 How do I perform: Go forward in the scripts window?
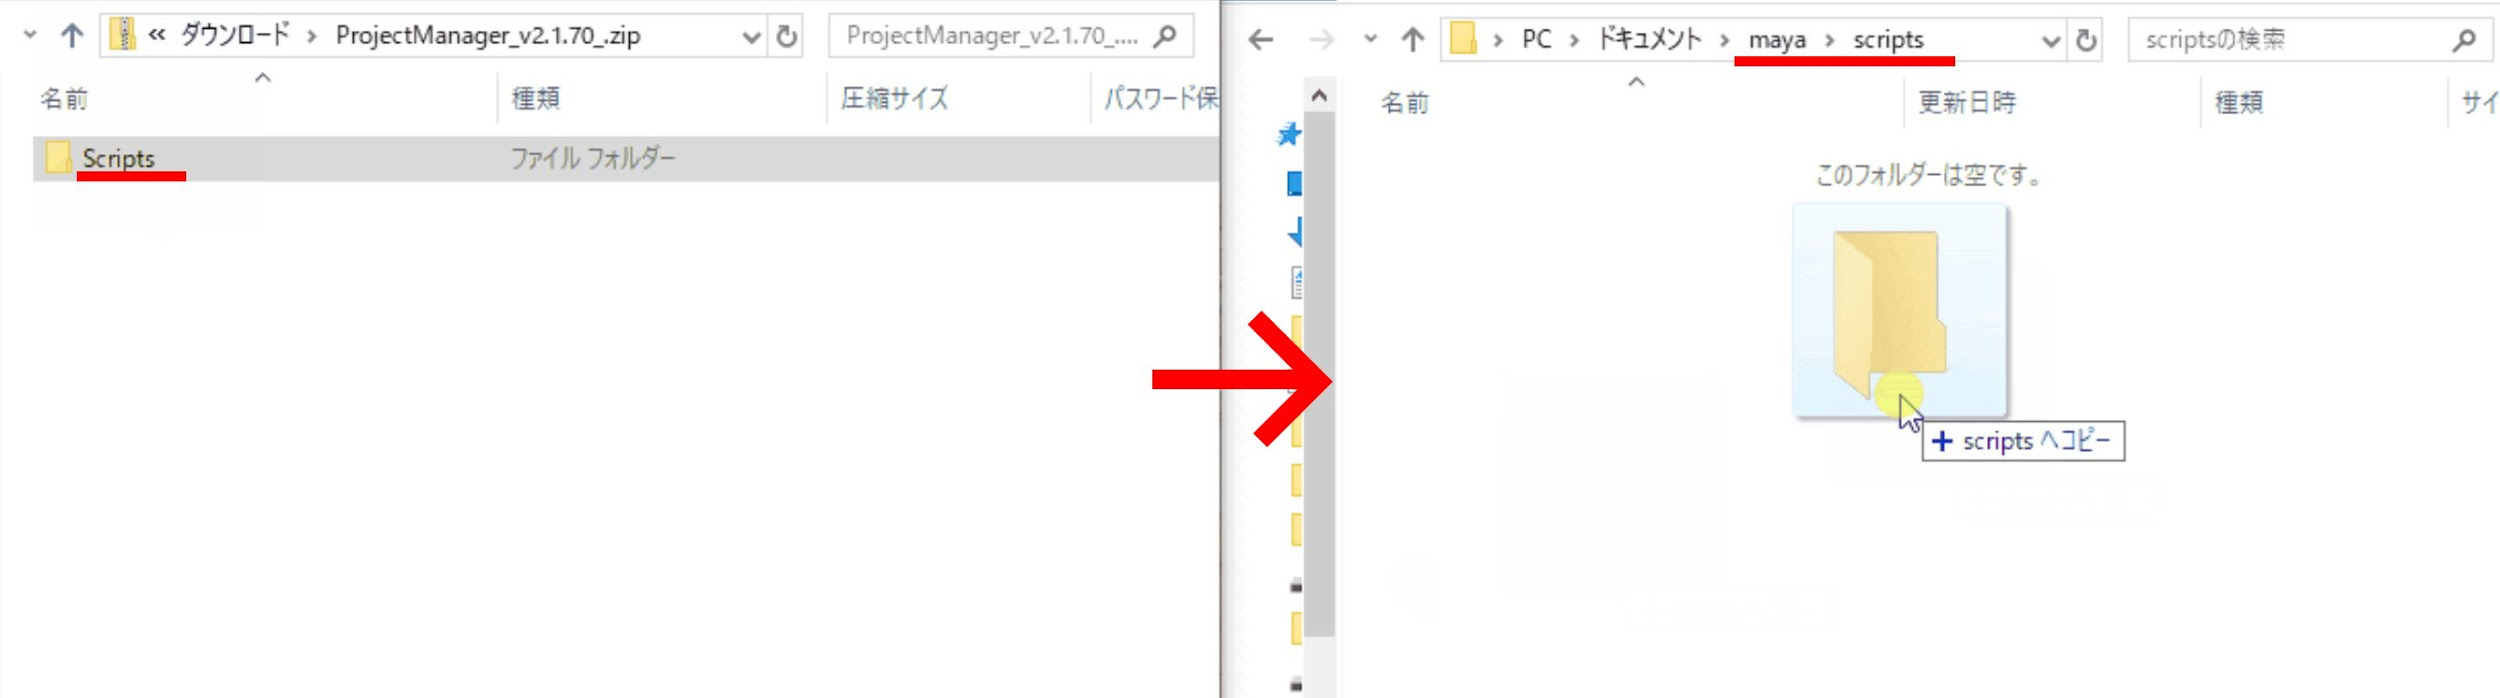click(1321, 40)
